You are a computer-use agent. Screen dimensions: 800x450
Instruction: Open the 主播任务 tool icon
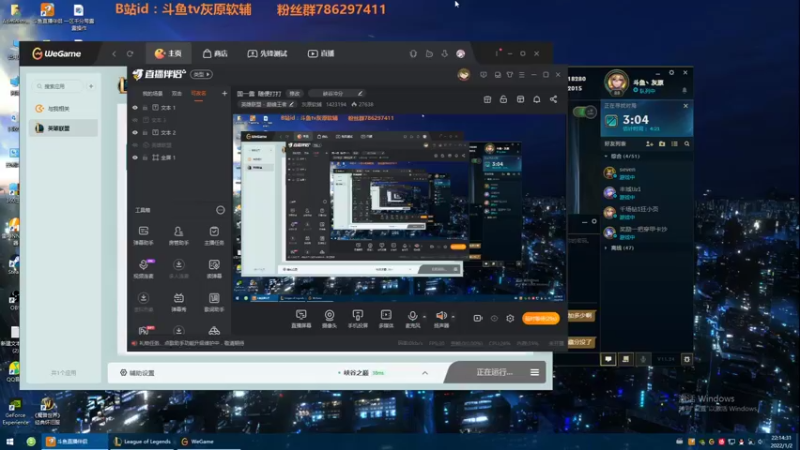tap(214, 235)
